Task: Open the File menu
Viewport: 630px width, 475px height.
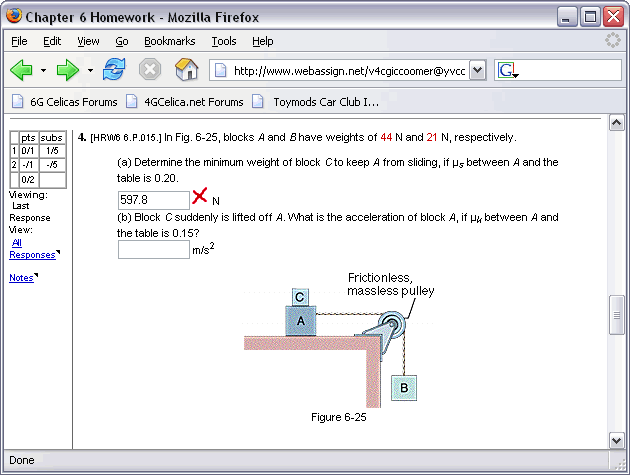Action: click(x=19, y=41)
